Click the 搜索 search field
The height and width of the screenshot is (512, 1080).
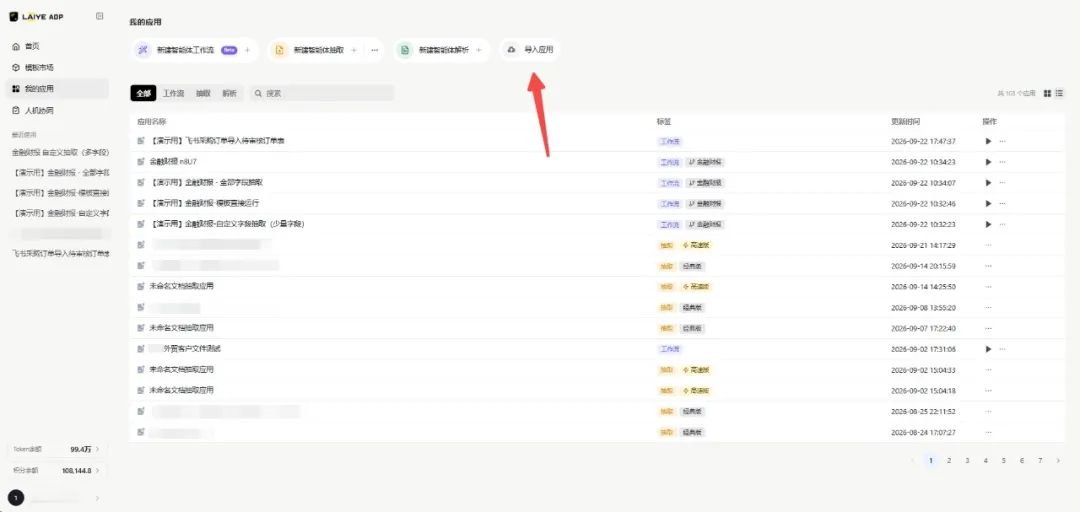pos(322,93)
